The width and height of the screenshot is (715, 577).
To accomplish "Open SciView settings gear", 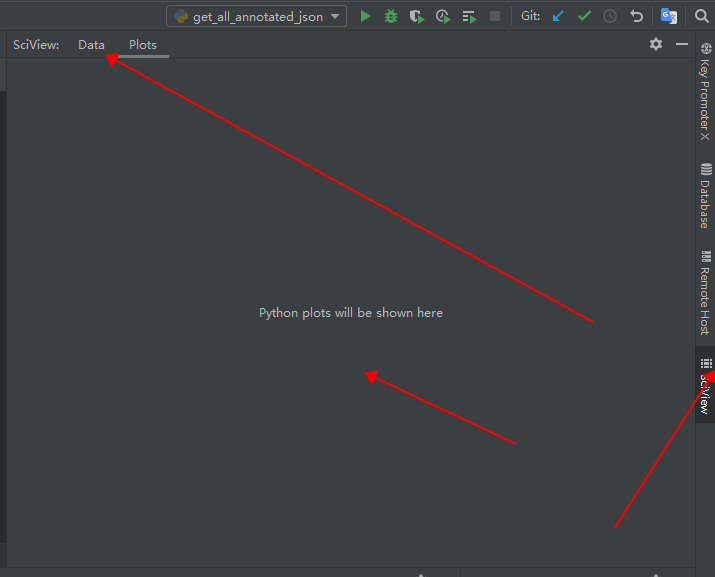I will [656, 44].
